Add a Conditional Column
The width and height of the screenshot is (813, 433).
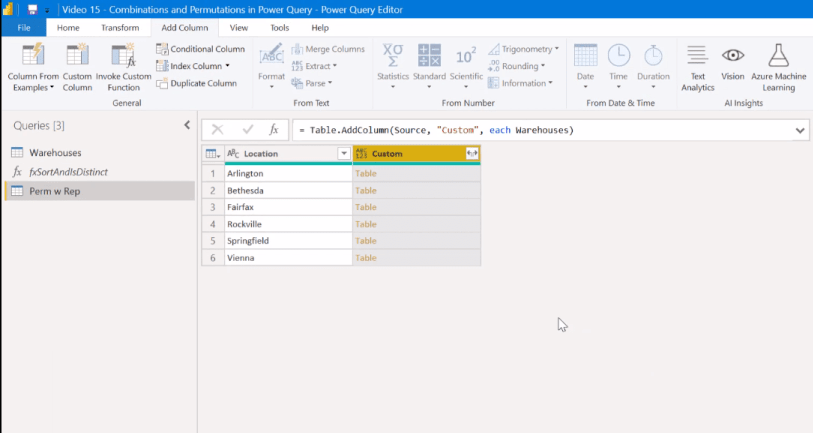pos(201,49)
